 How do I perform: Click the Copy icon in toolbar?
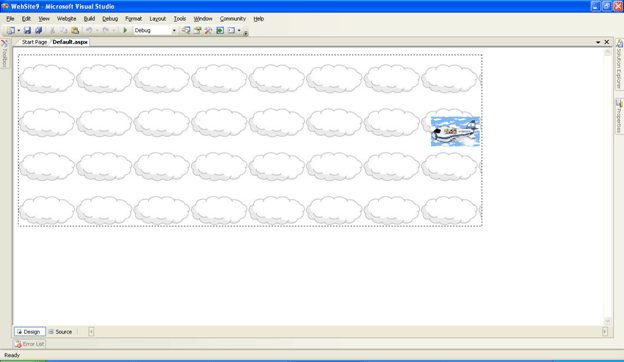[64, 30]
